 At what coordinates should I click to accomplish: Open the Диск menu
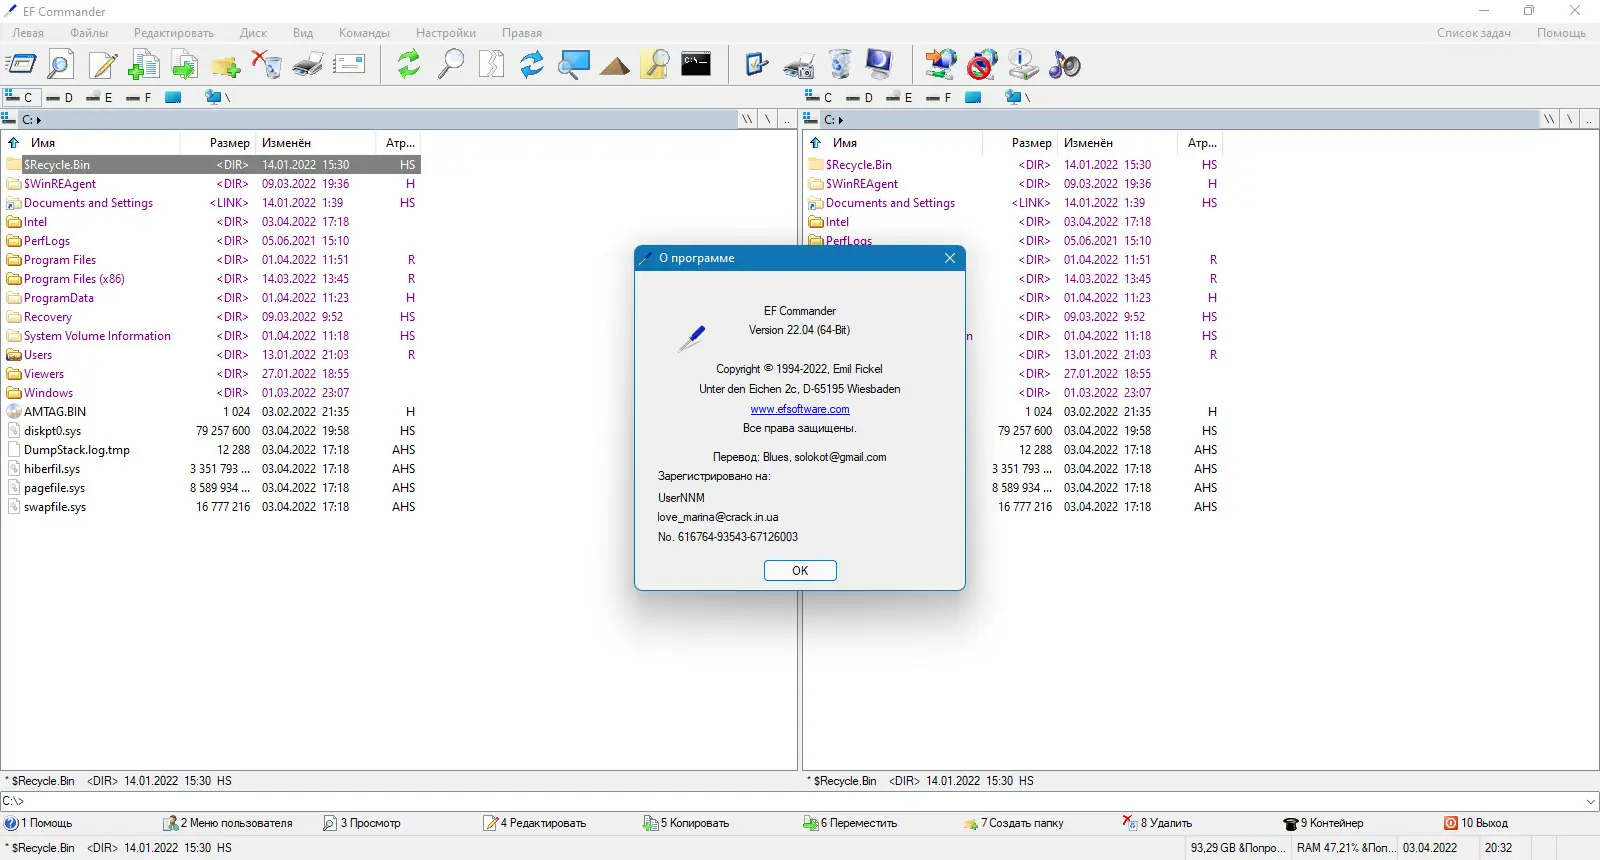253,33
